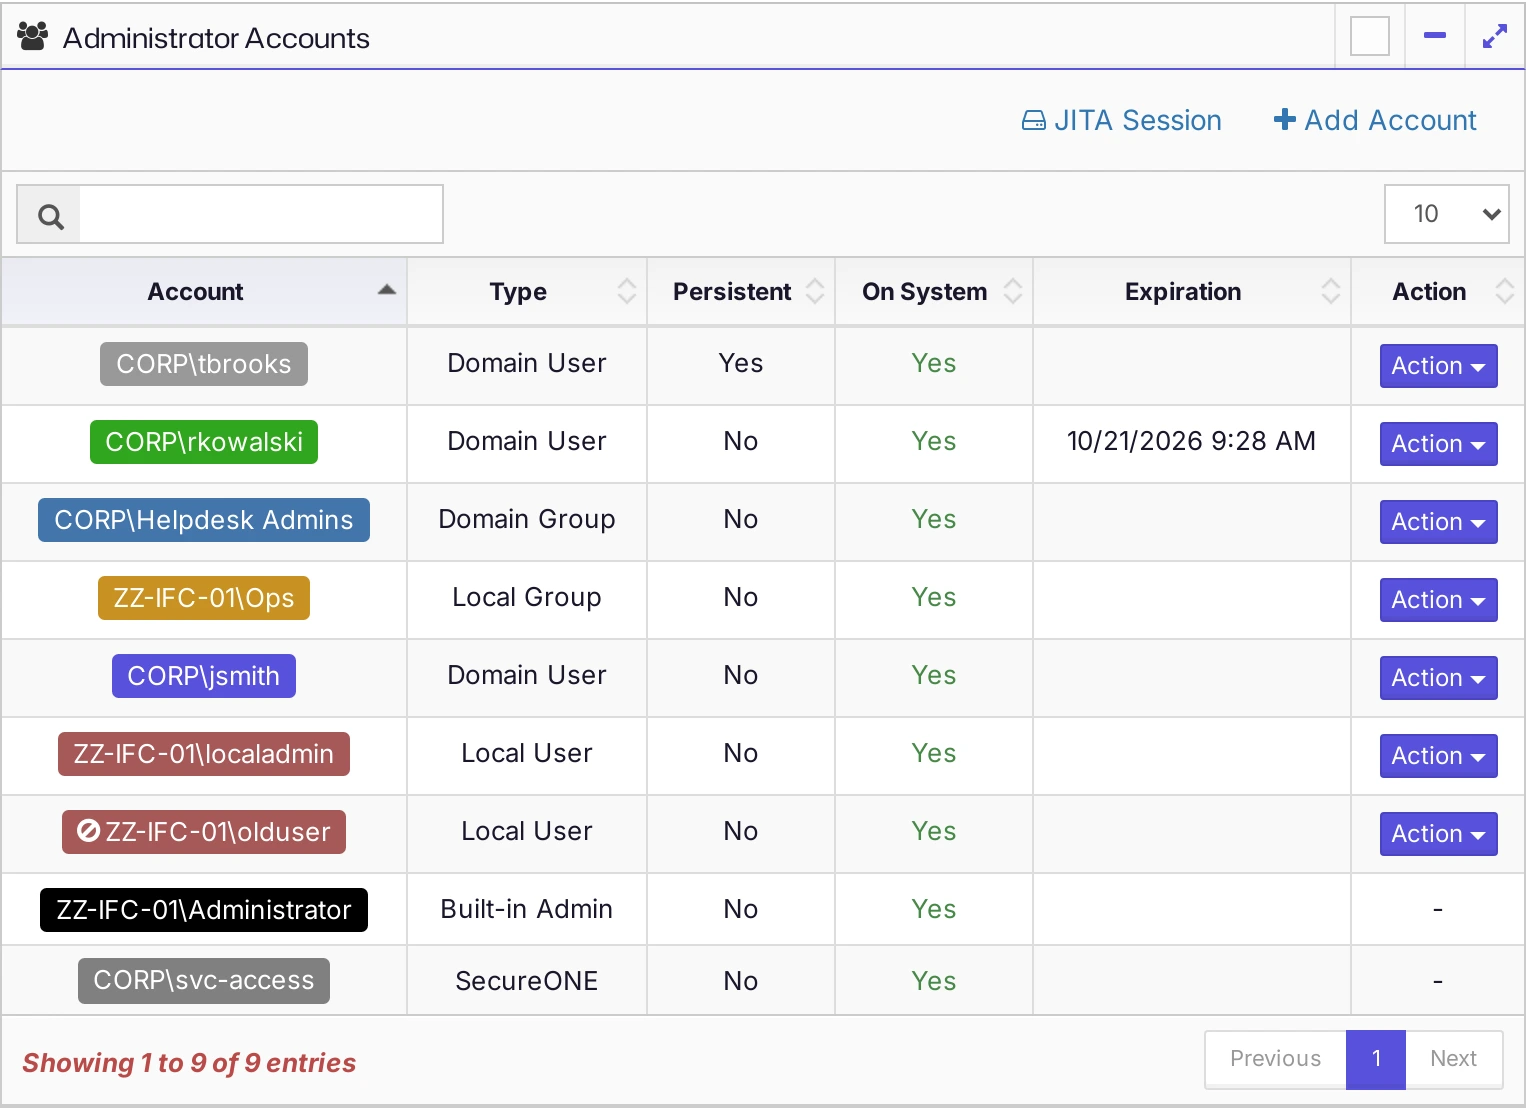
Task: Focus the account search field
Action: click(x=260, y=214)
